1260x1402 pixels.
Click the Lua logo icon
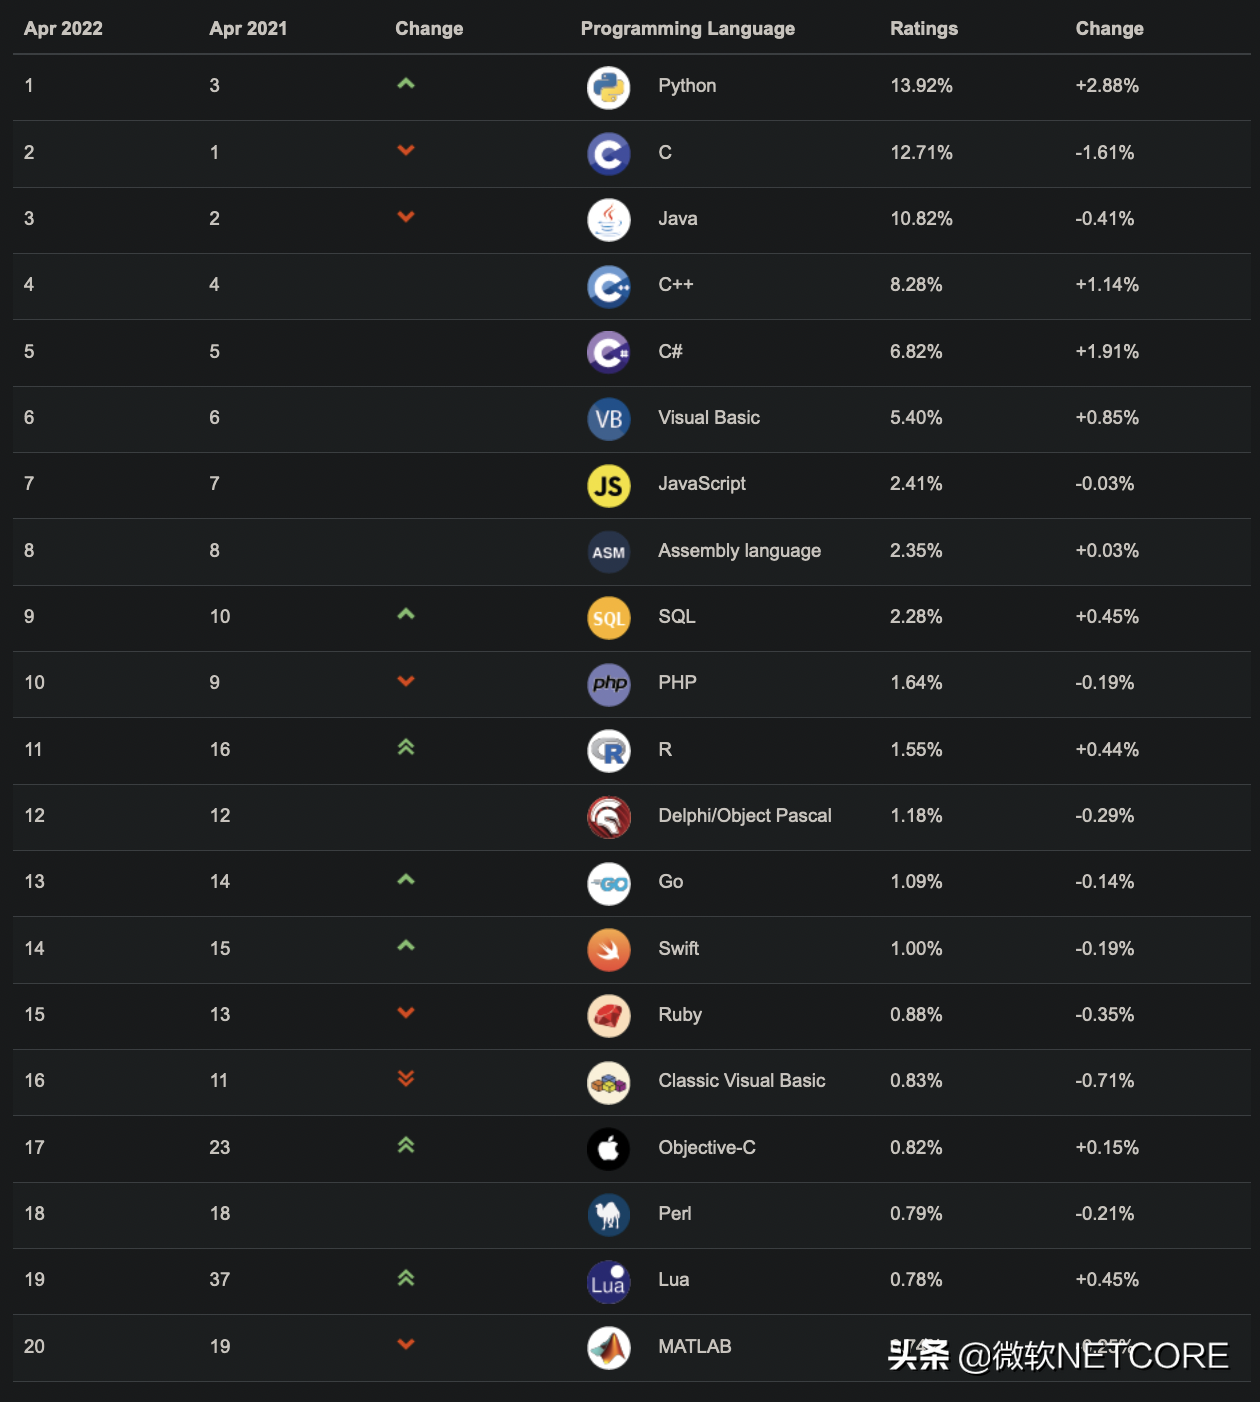[608, 1282]
